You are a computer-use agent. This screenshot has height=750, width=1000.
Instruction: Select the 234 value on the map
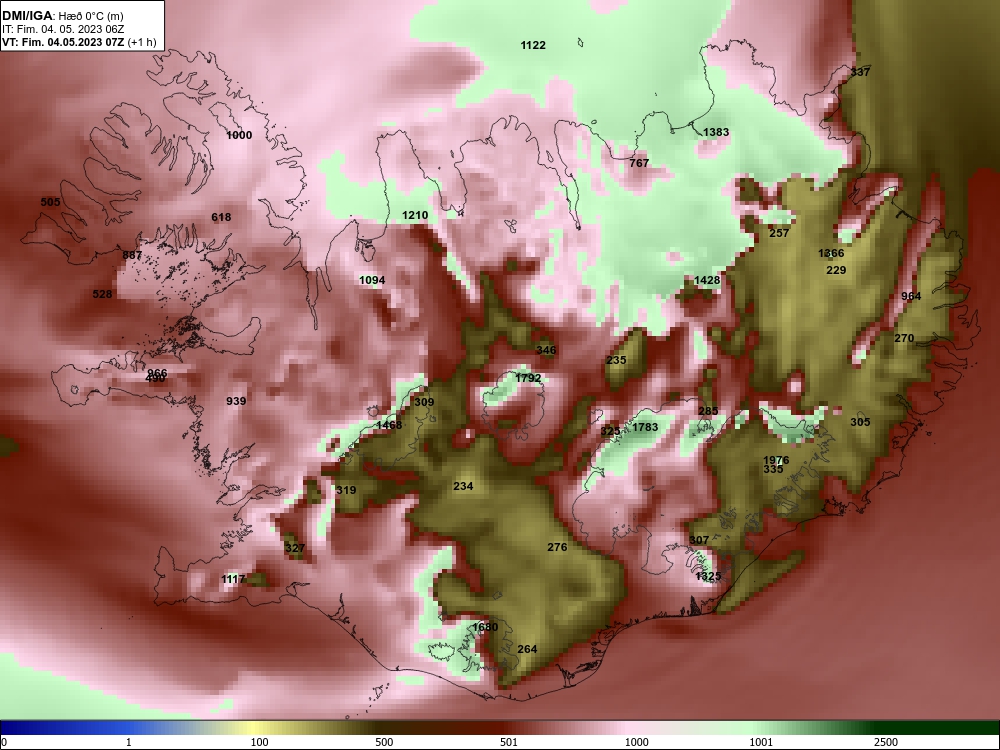point(463,487)
